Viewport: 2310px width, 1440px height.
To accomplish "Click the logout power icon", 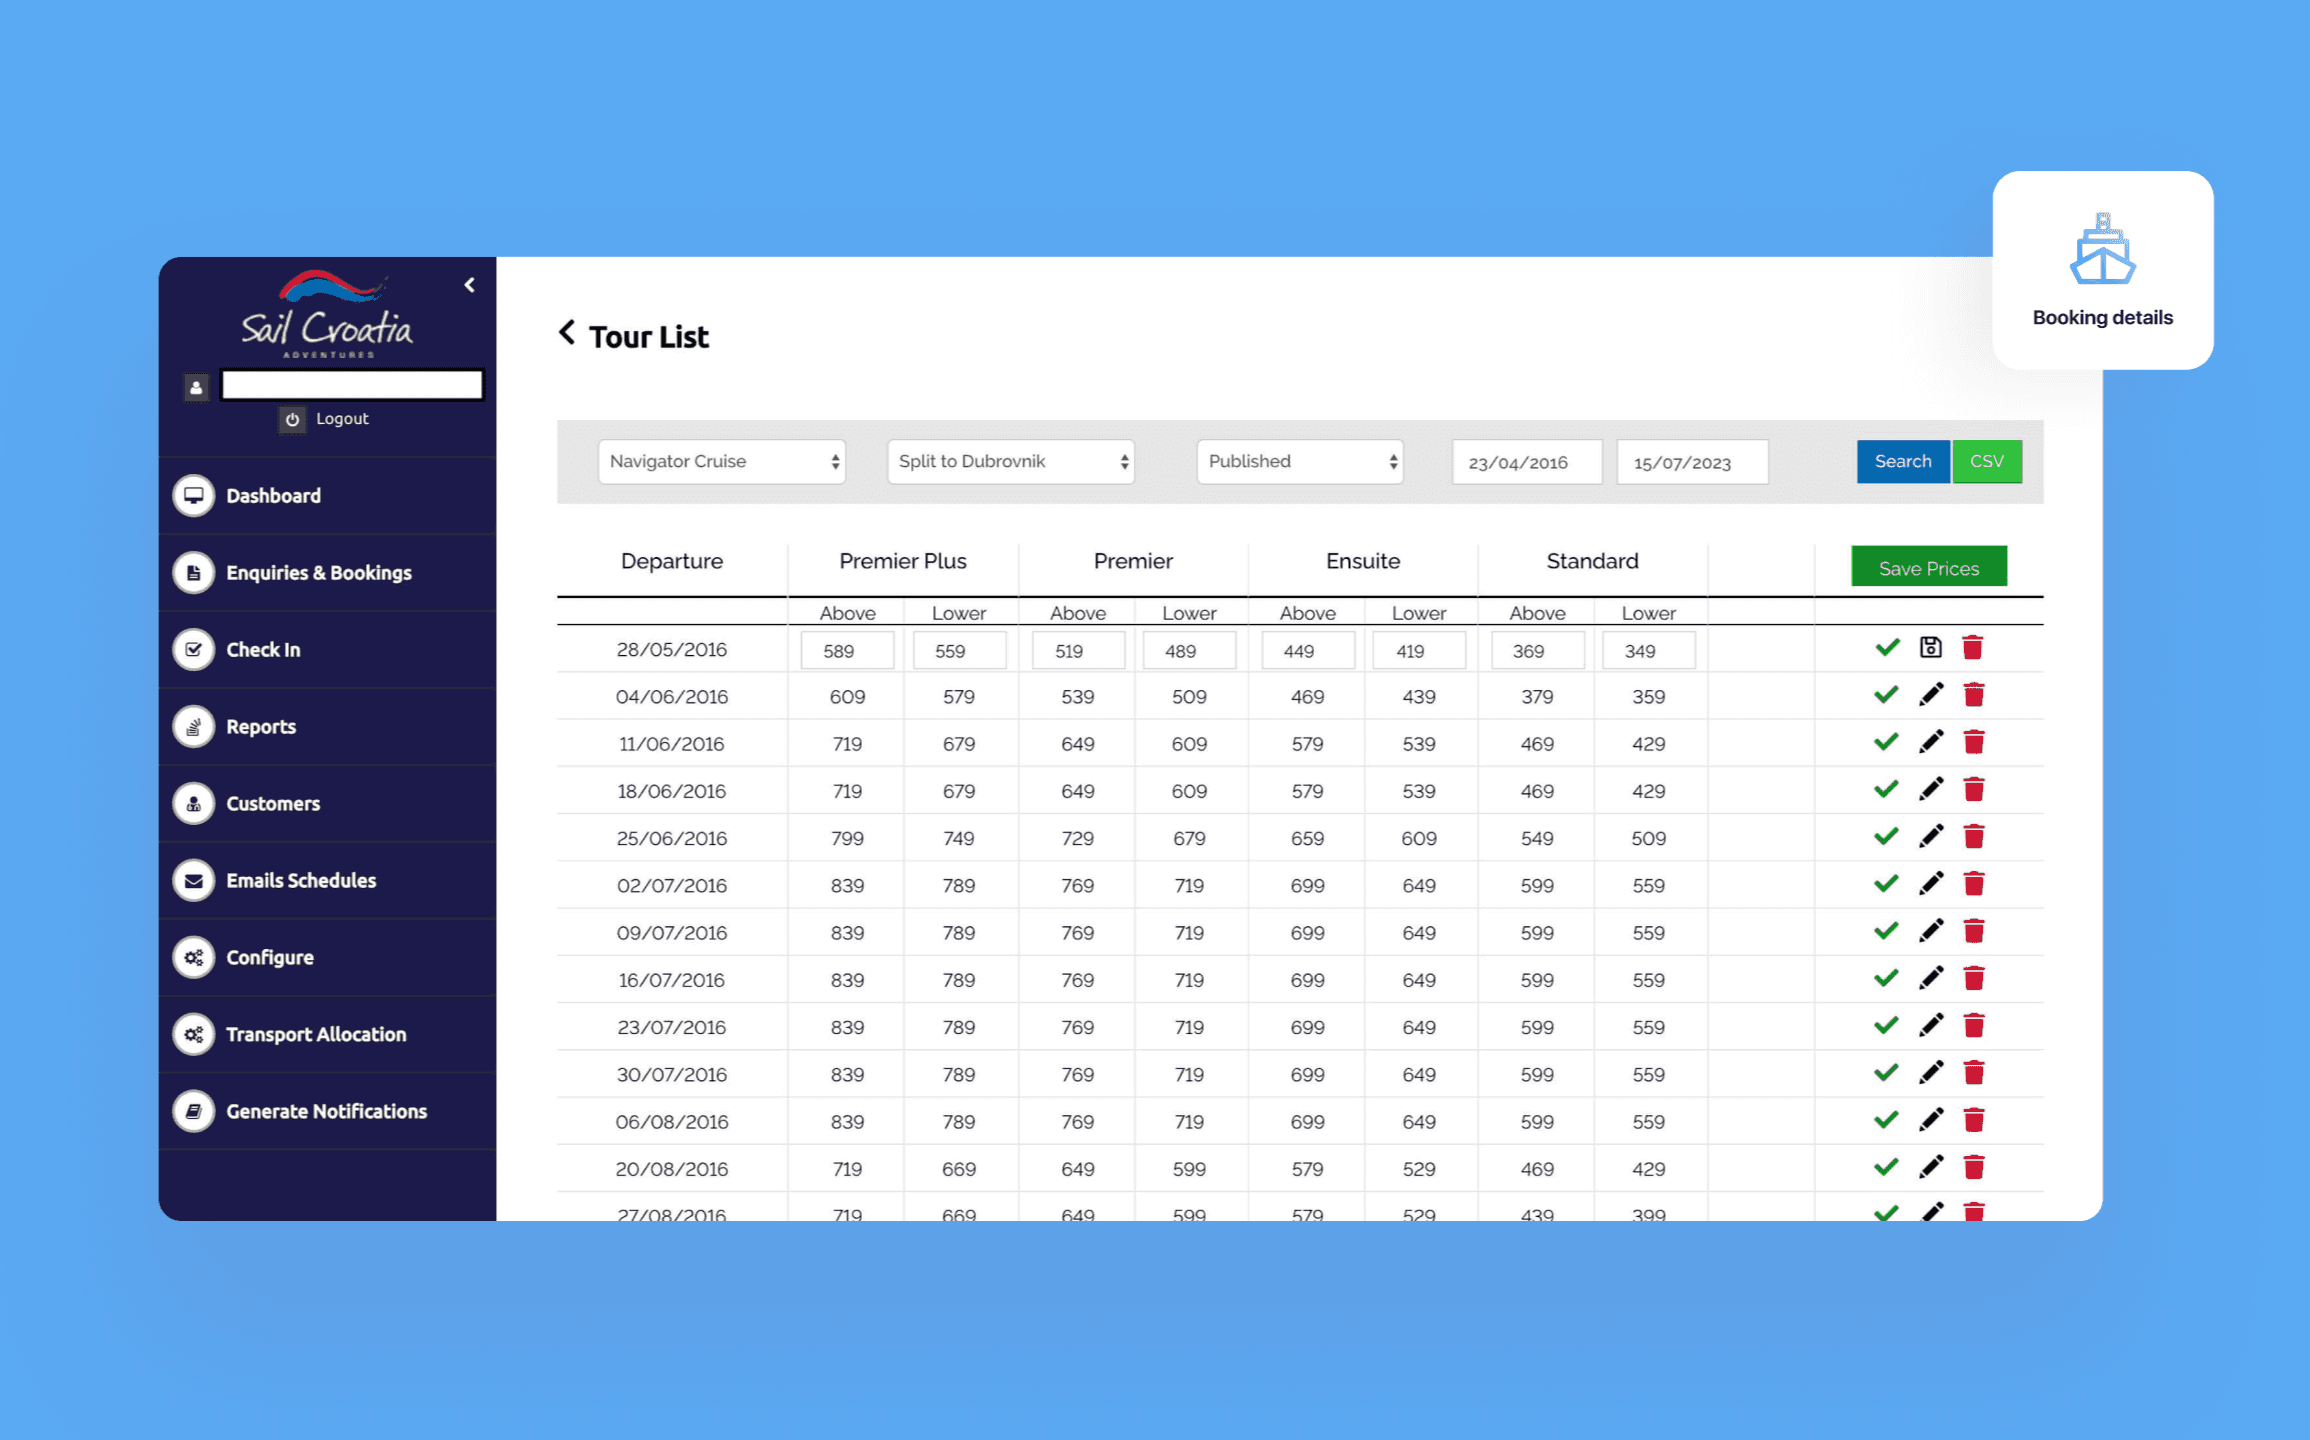I will coord(292,419).
